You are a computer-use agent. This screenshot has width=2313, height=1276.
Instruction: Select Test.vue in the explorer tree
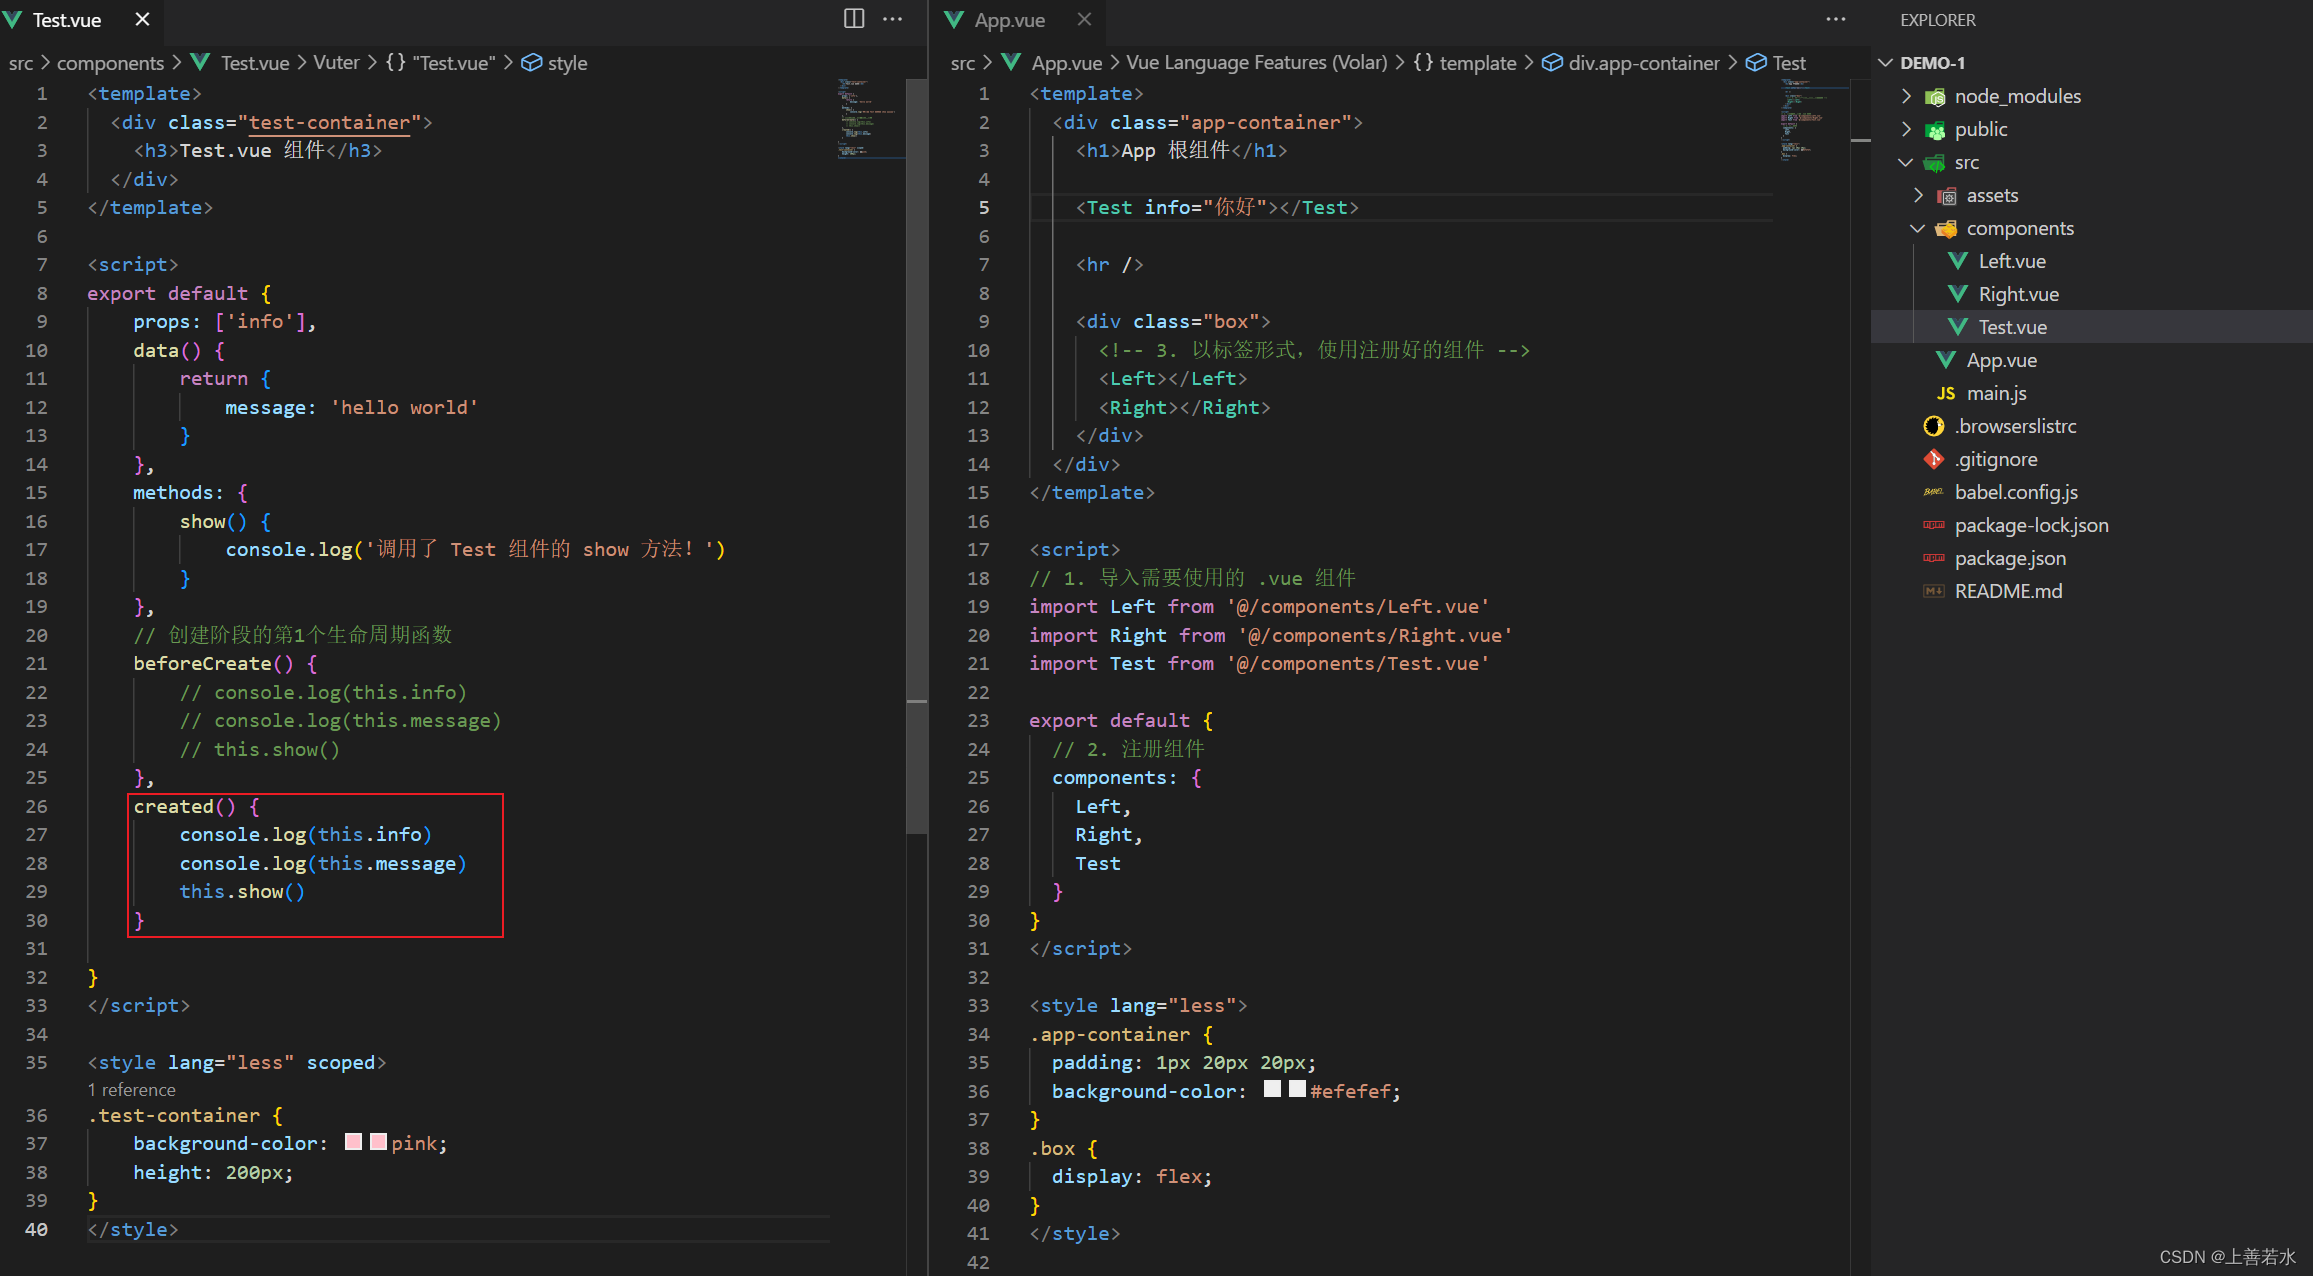[2012, 327]
